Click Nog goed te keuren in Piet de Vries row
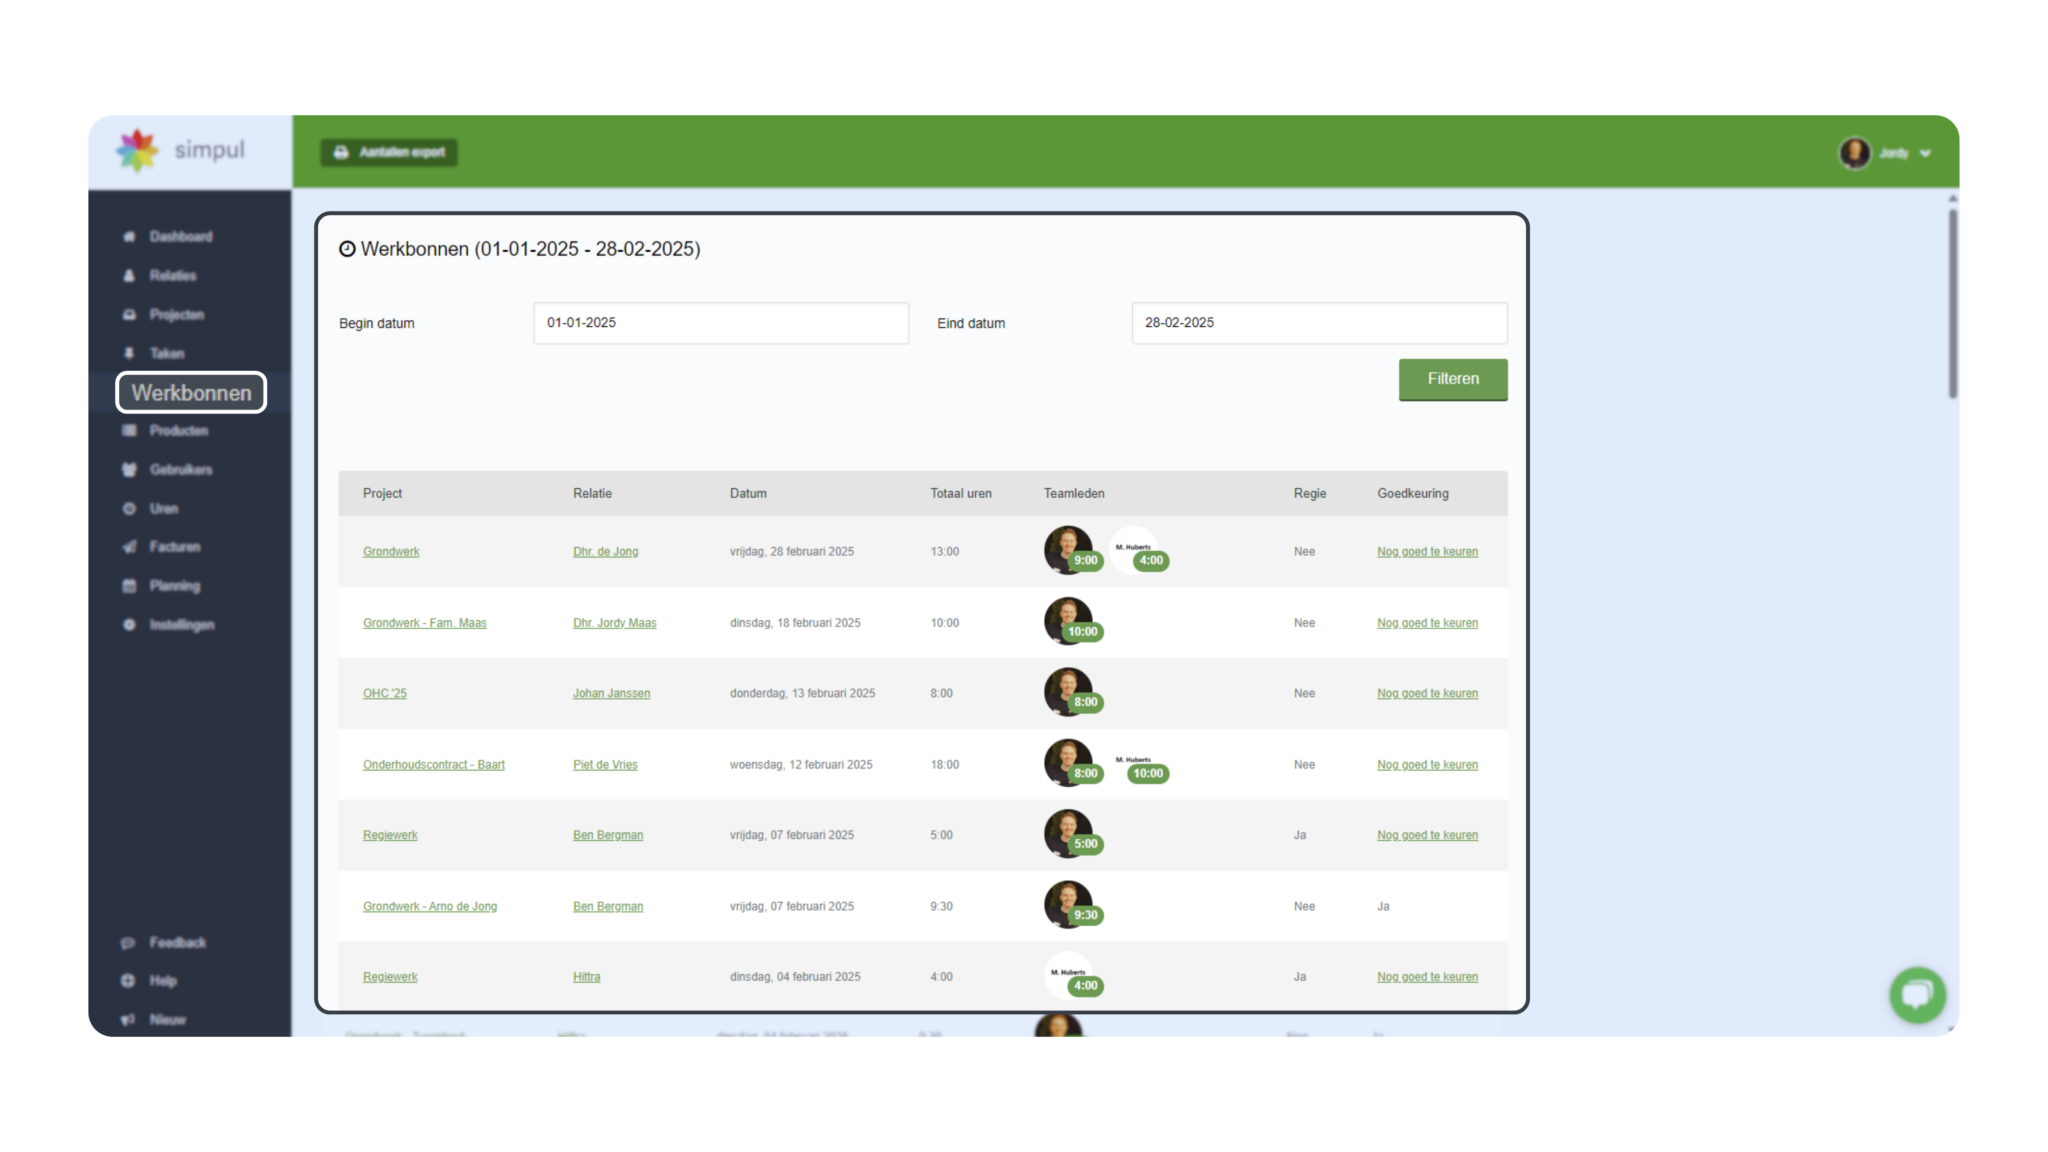The width and height of the screenshot is (2048, 1152). [x=1427, y=765]
